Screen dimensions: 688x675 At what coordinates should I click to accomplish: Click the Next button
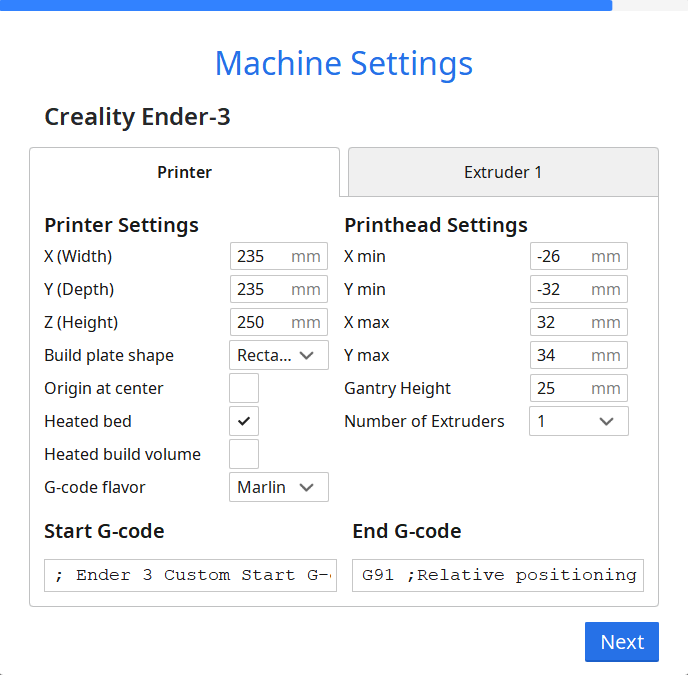pos(622,642)
